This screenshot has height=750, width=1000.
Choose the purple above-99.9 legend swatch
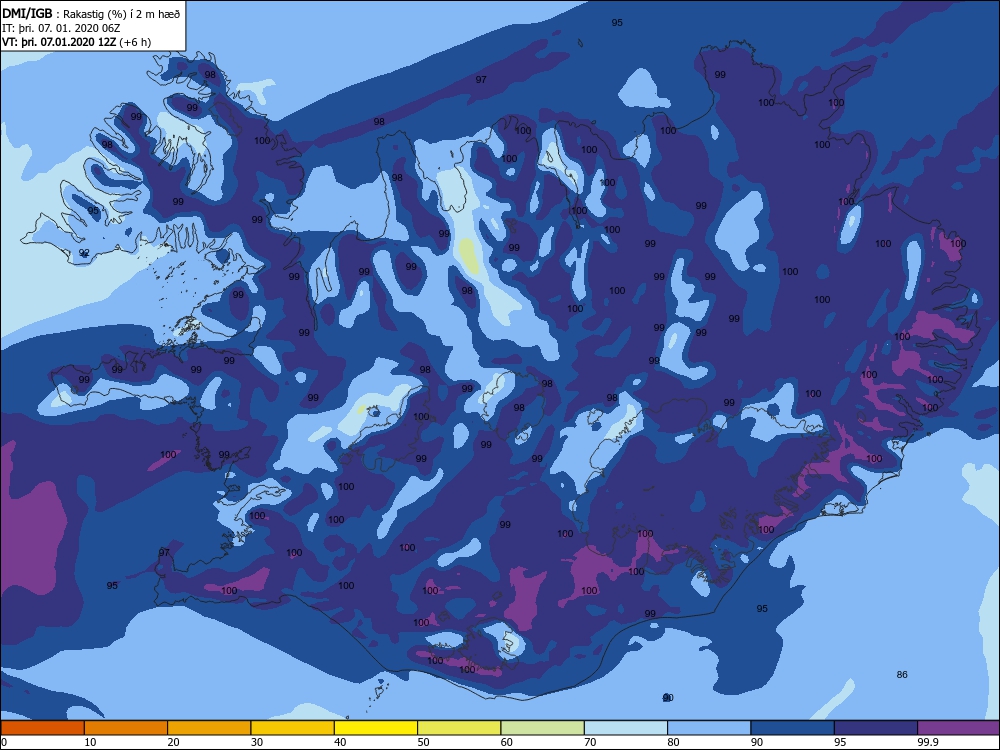coord(959,728)
